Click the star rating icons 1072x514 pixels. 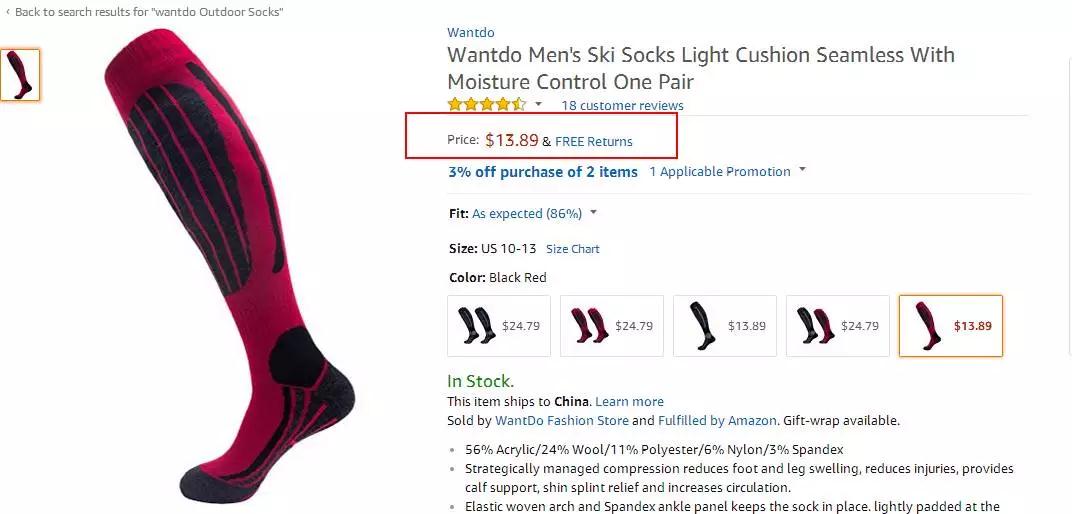click(x=486, y=105)
